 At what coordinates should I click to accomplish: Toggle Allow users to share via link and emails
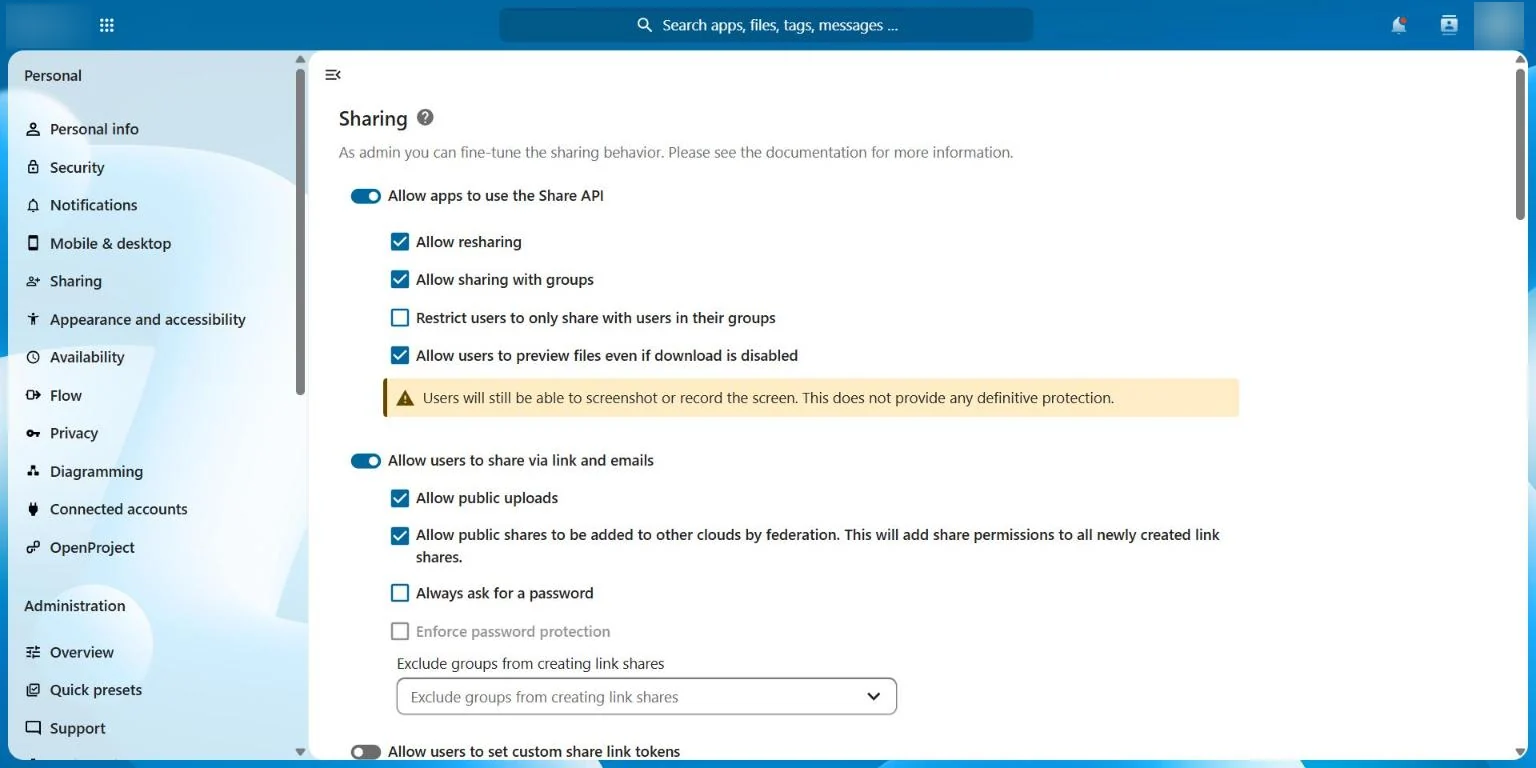(x=366, y=461)
